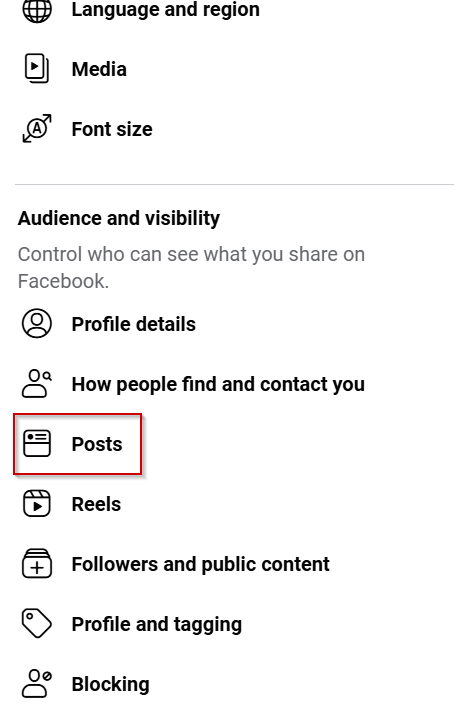Select the Reels menu entry

tap(96, 504)
